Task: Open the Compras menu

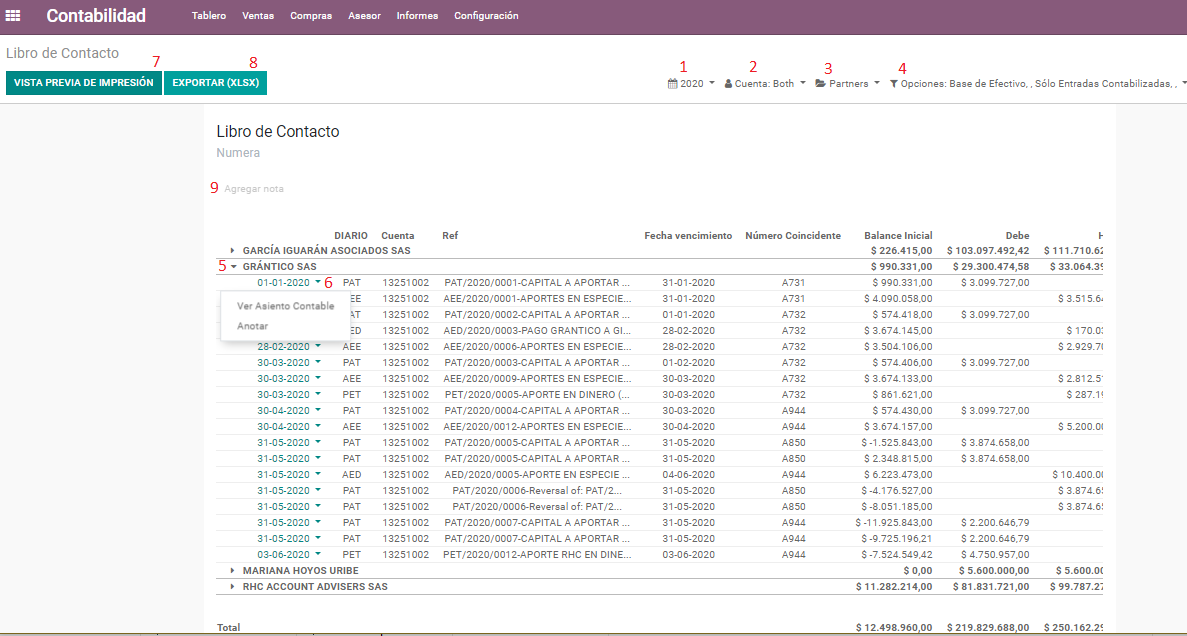Action: click(x=311, y=15)
